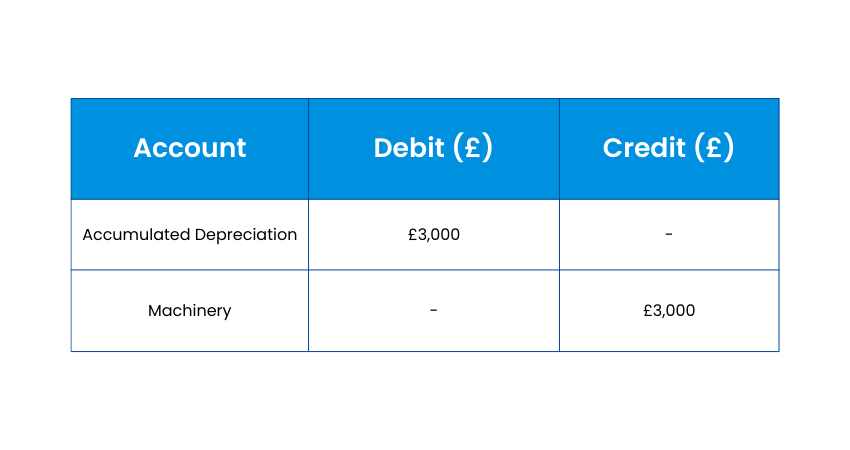The height and width of the screenshot is (450, 850).
Task: Select the Machinery account cell
Action: (189, 311)
